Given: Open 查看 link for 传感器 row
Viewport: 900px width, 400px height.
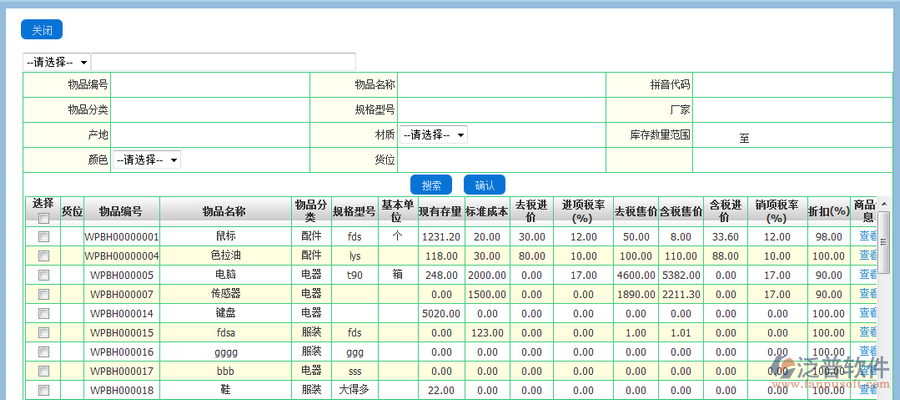Looking at the screenshot, I should [x=867, y=294].
